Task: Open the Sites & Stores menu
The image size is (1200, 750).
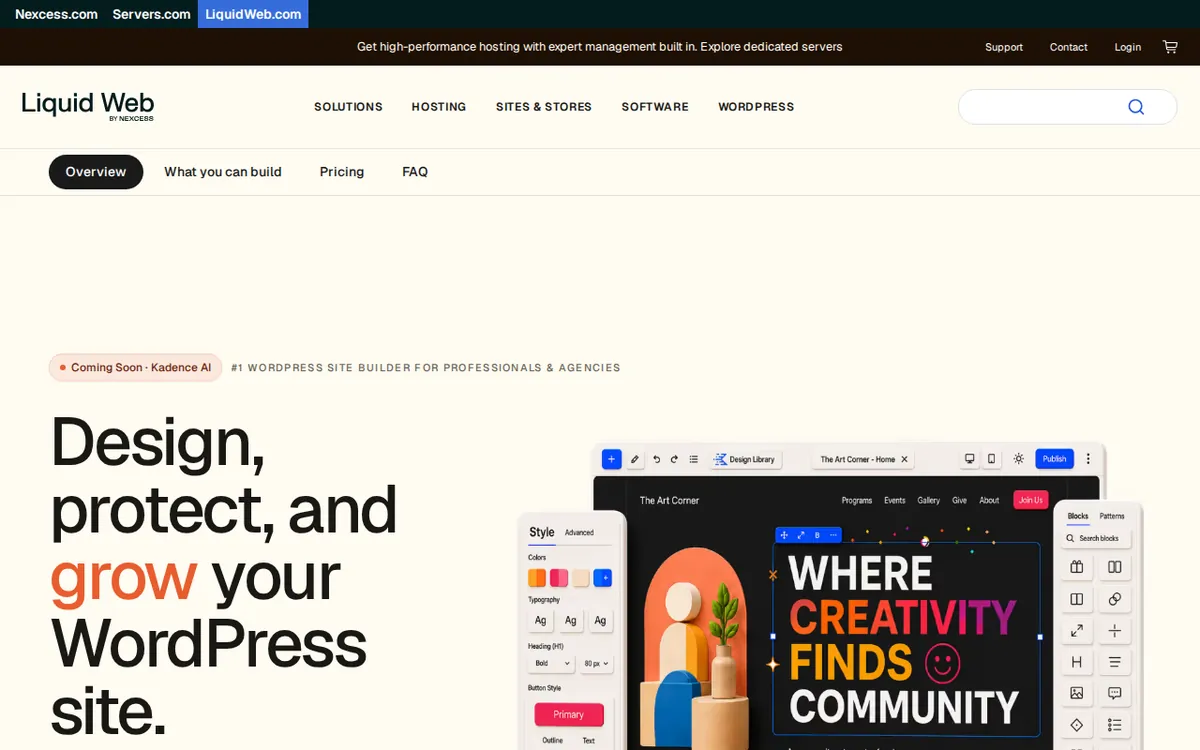Action: click(544, 107)
